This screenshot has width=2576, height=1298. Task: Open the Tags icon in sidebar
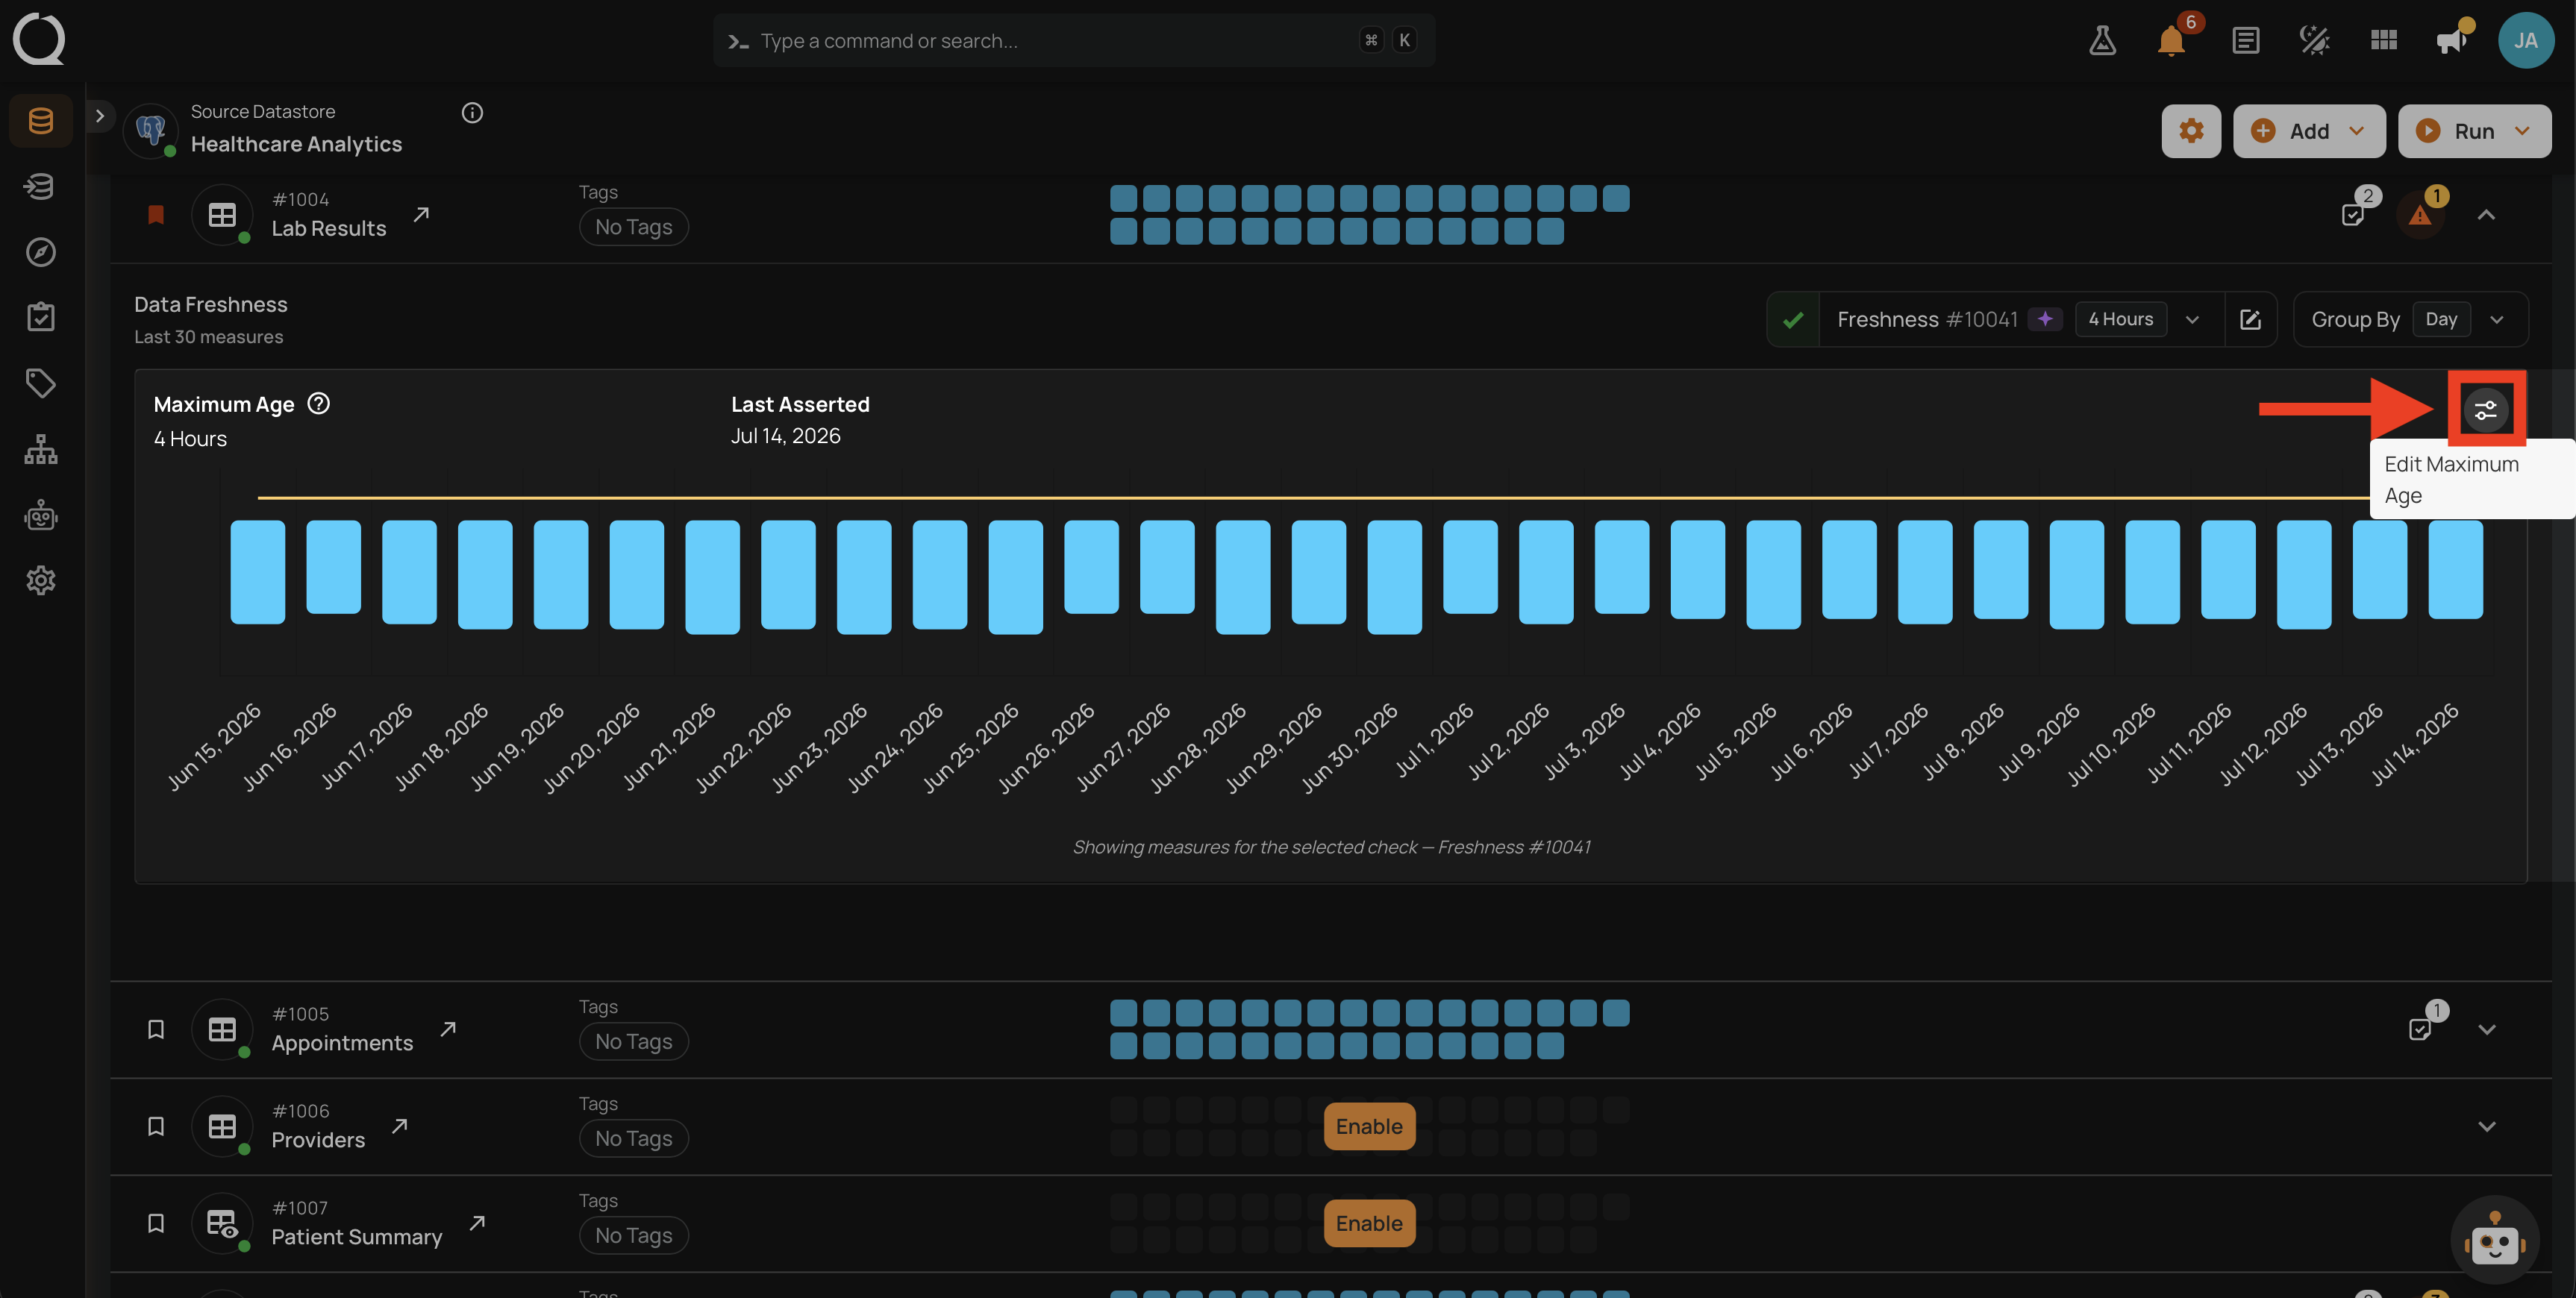[x=40, y=383]
